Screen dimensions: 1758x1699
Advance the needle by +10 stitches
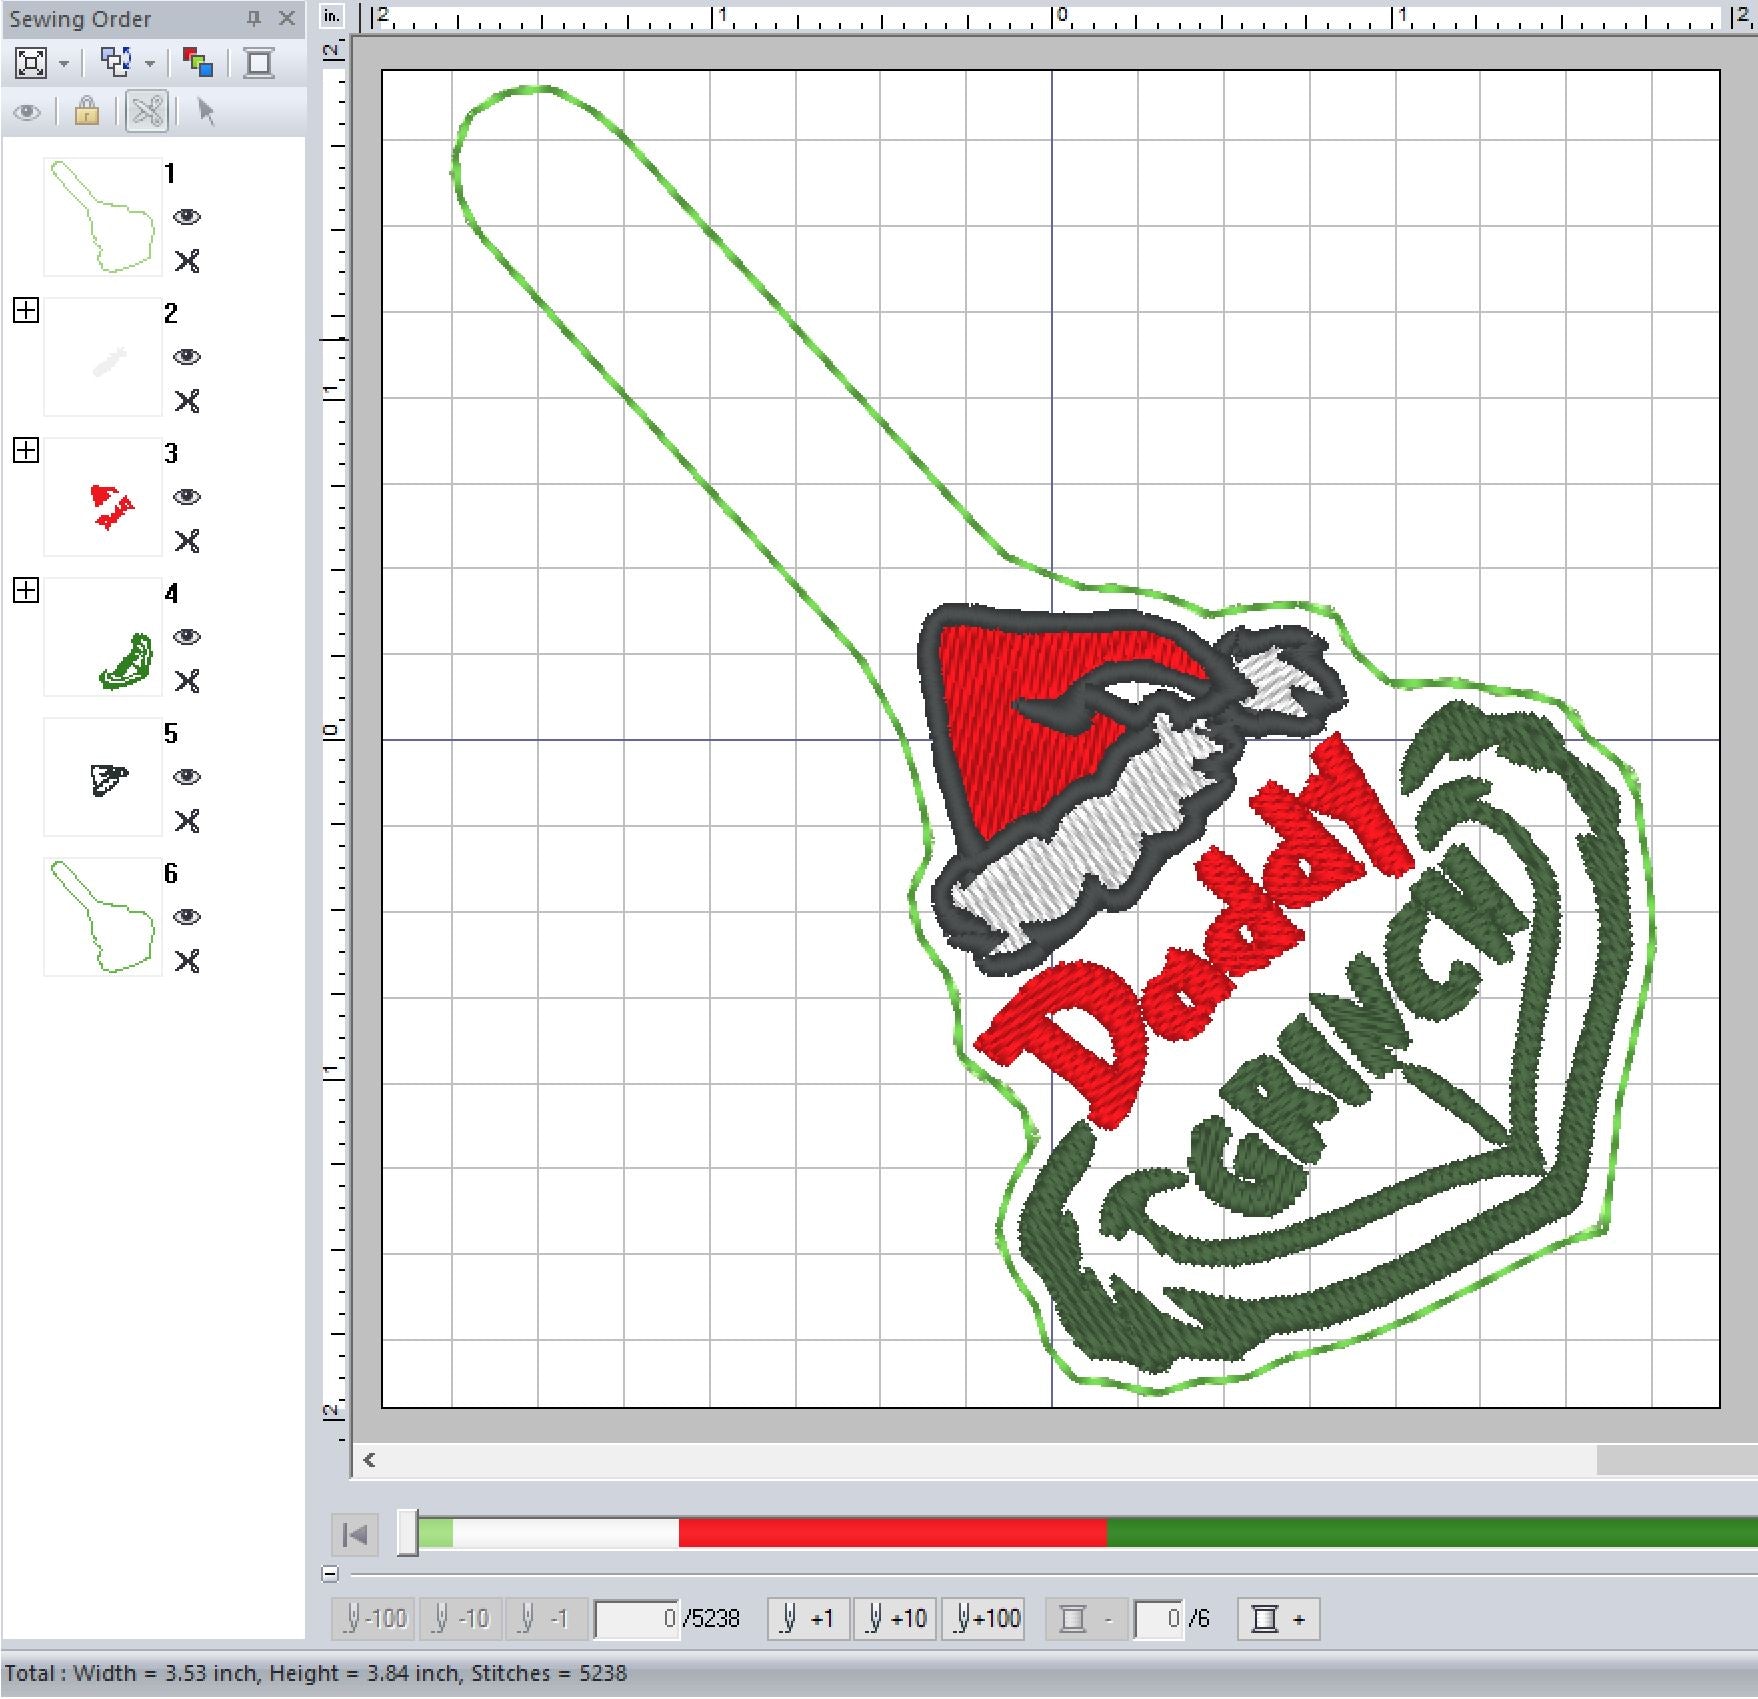(895, 1619)
